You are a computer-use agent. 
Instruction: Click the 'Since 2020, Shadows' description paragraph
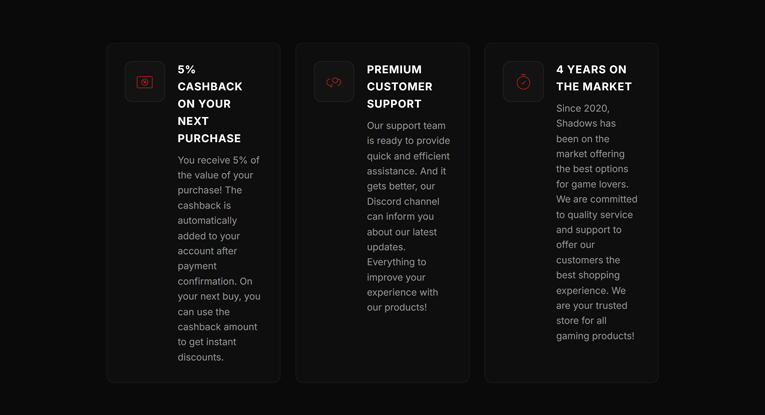coord(596,222)
